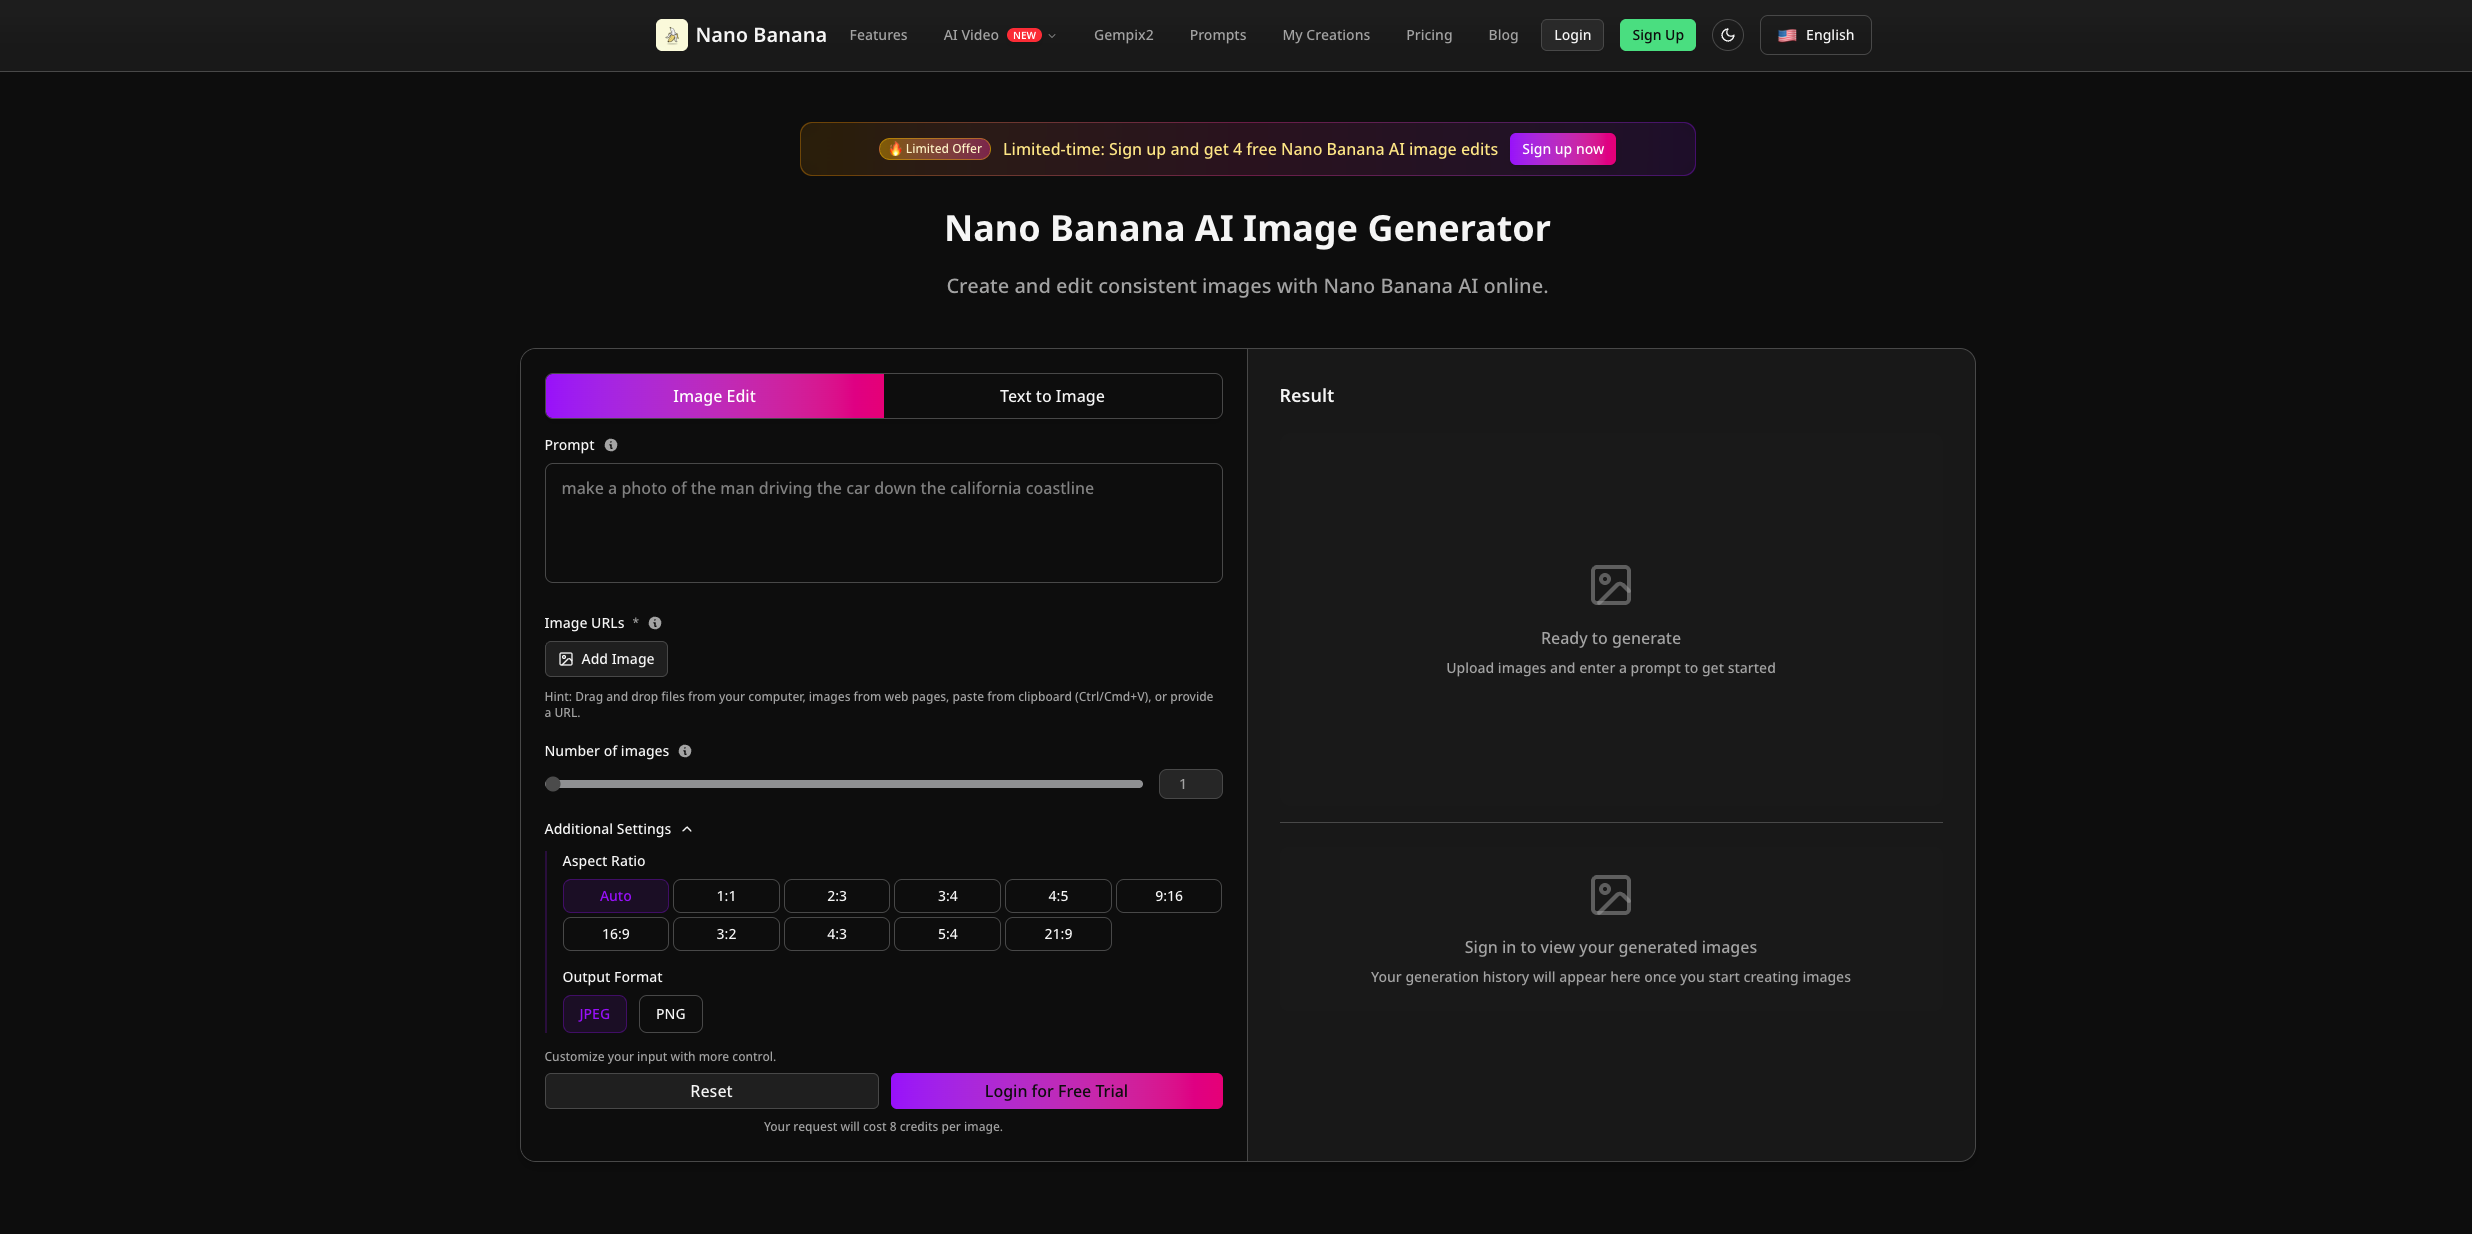The height and width of the screenshot is (1234, 2472).
Task: Select the Image Edit tab
Action: tap(713, 396)
